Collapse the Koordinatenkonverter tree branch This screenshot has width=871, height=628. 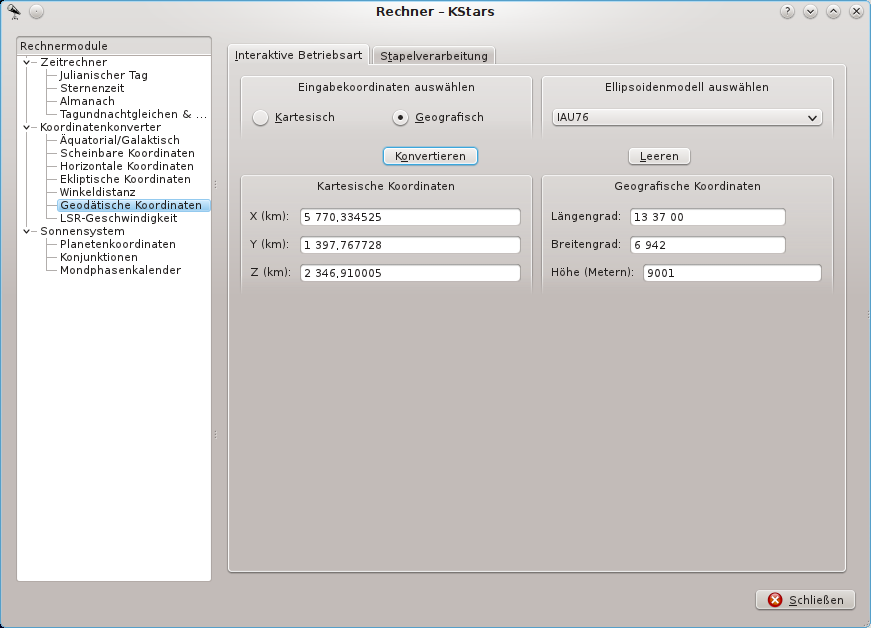click(26, 127)
